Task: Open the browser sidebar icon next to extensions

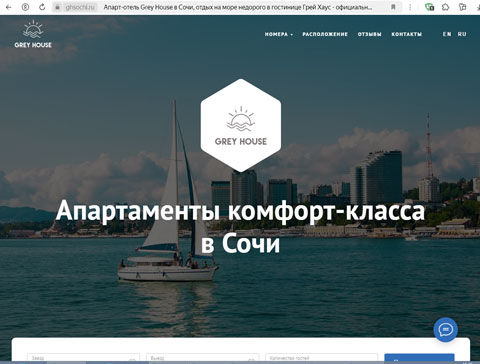Action: [462, 7]
